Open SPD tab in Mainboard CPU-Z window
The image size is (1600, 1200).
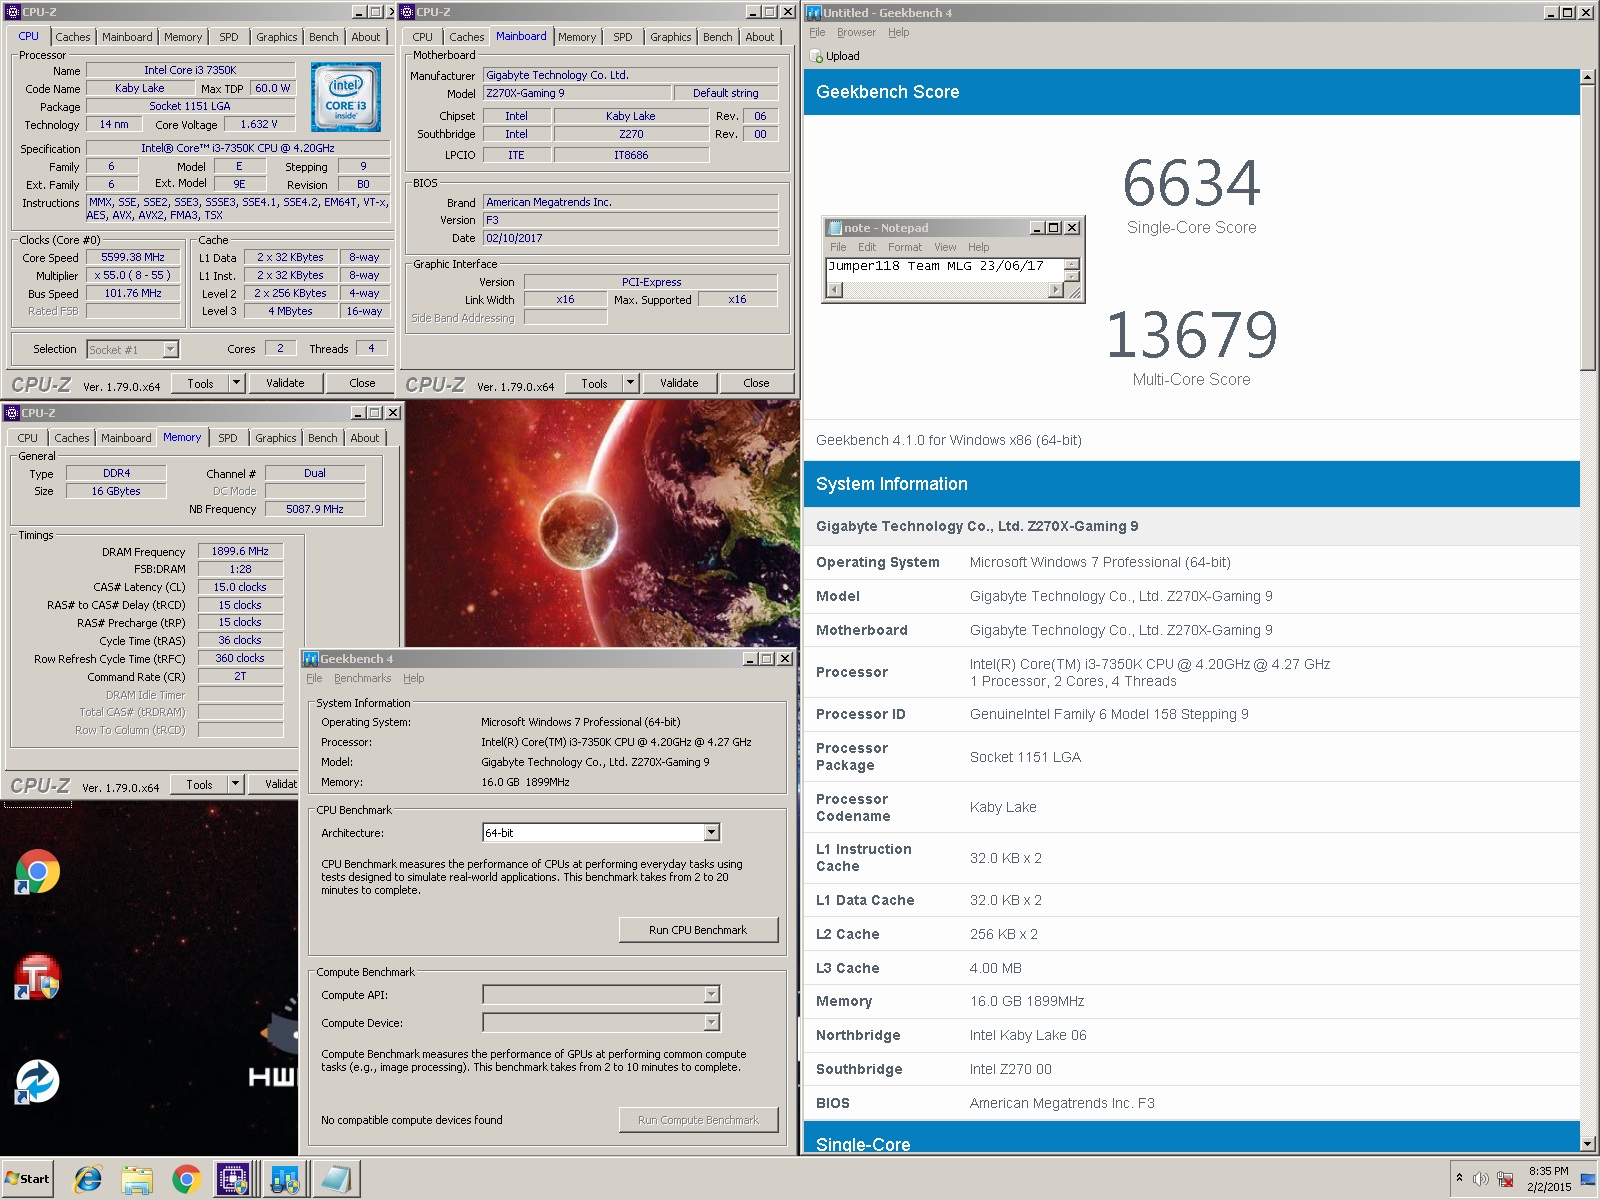[x=623, y=37]
